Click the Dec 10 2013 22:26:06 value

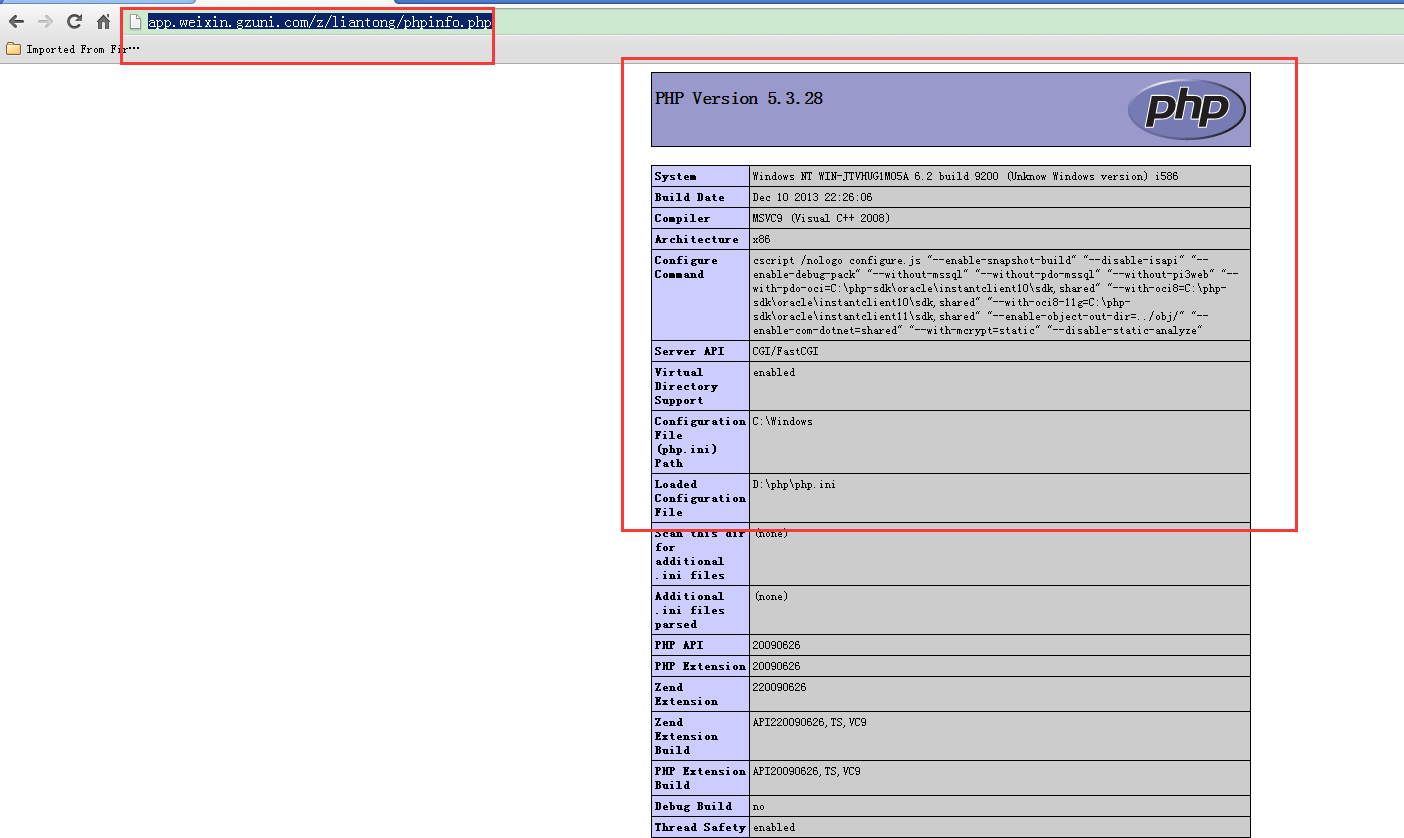(x=812, y=197)
